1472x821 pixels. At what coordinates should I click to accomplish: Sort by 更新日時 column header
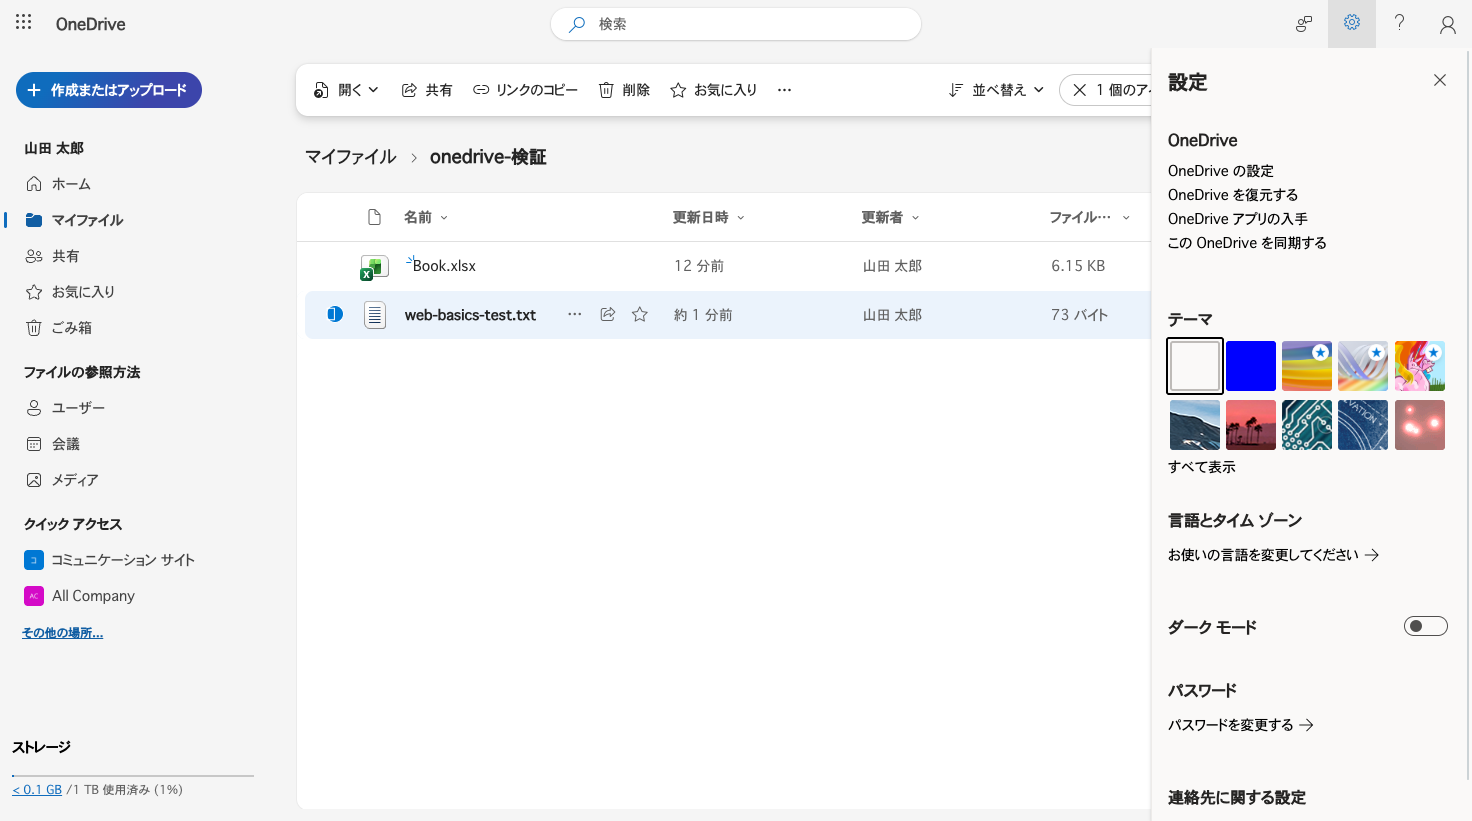pyautogui.click(x=709, y=217)
